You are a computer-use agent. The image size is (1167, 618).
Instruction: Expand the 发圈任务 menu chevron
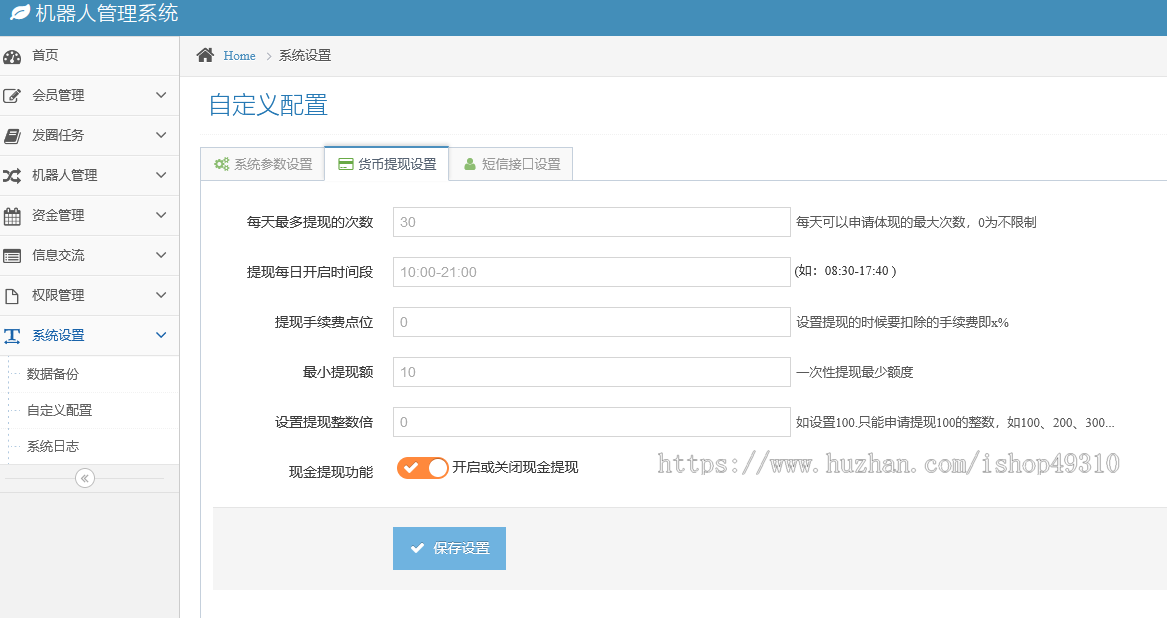coord(161,135)
